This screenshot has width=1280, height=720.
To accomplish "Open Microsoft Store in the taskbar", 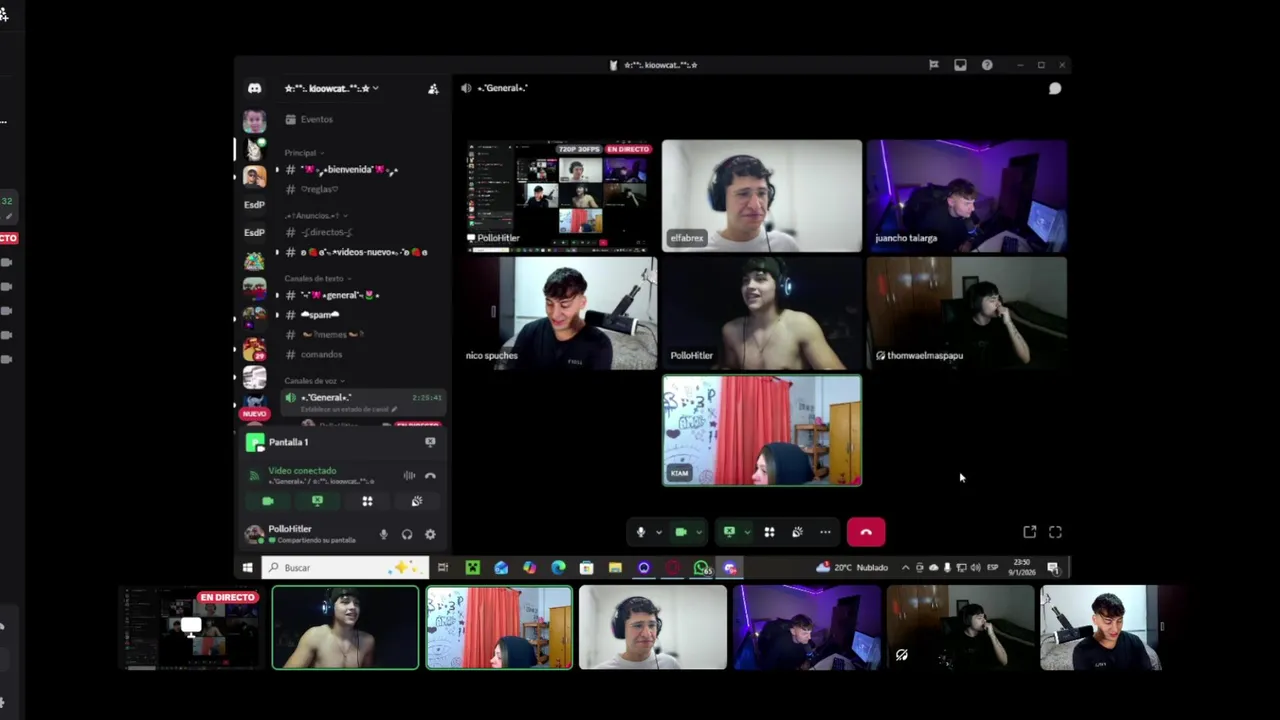I will [586, 568].
